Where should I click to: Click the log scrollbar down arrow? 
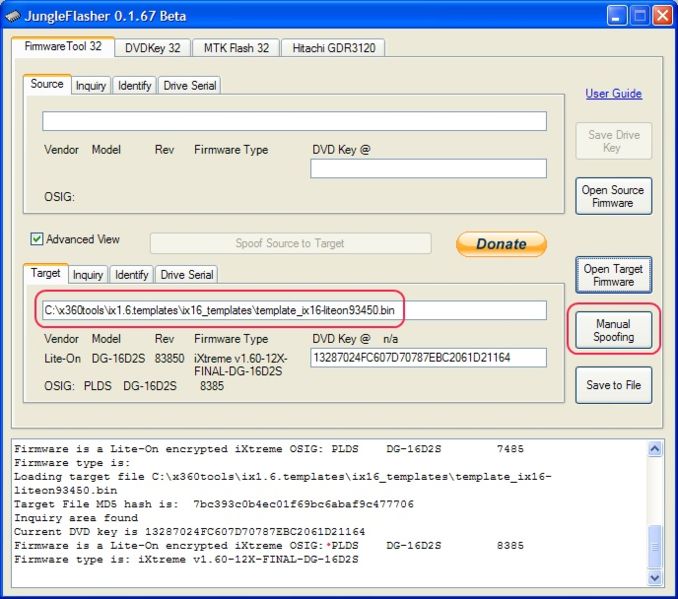pos(655,577)
